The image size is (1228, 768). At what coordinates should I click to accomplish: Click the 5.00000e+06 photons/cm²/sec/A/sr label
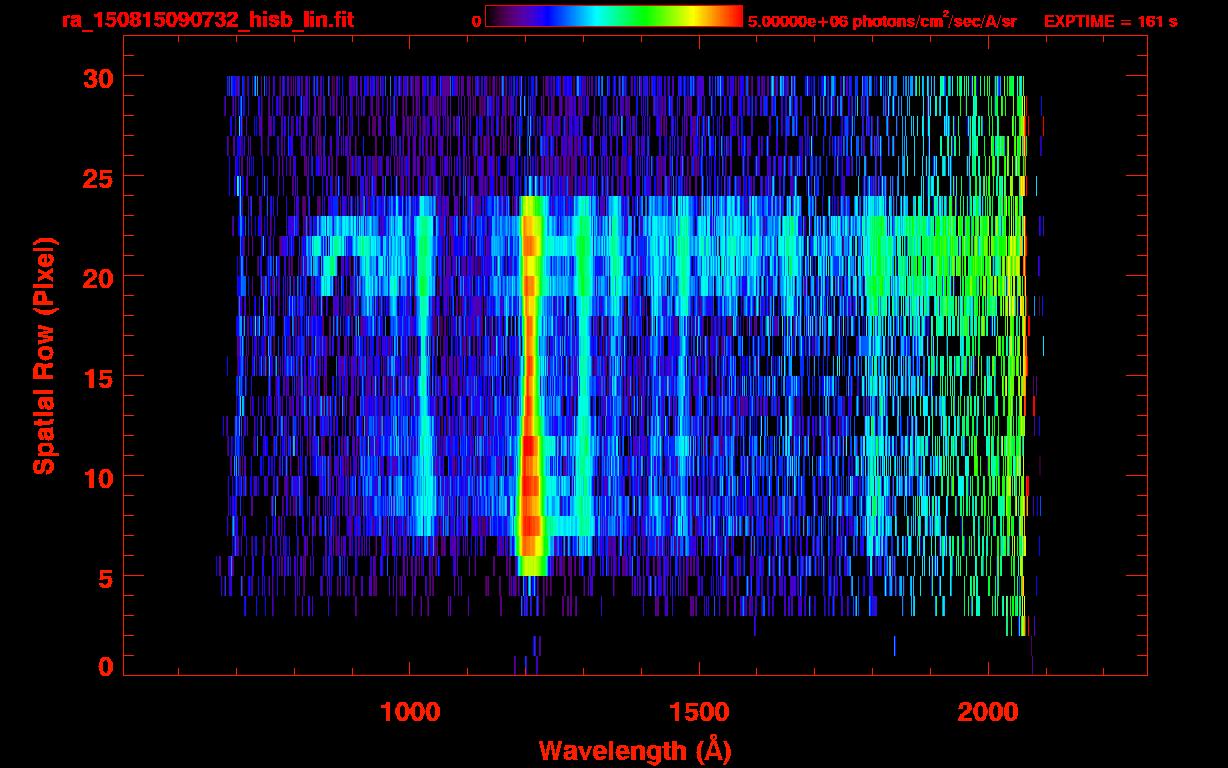[882, 20]
